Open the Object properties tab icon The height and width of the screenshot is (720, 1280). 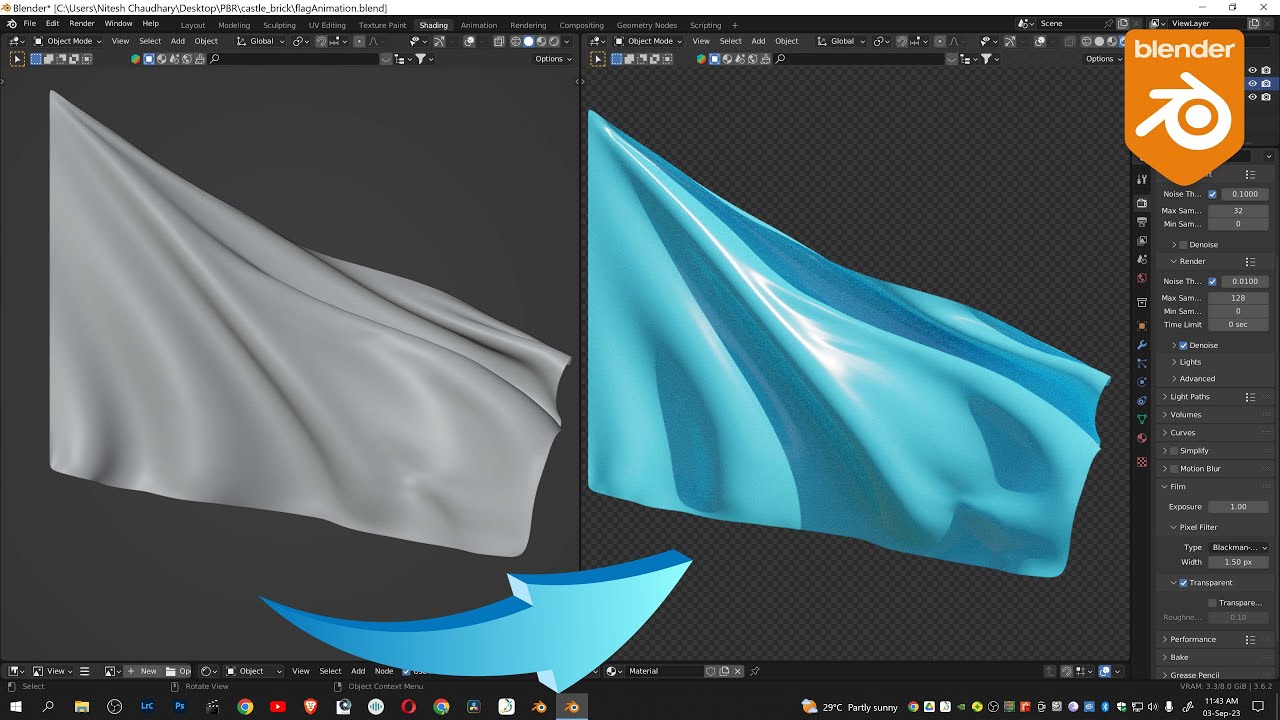tap(1142, 326)
